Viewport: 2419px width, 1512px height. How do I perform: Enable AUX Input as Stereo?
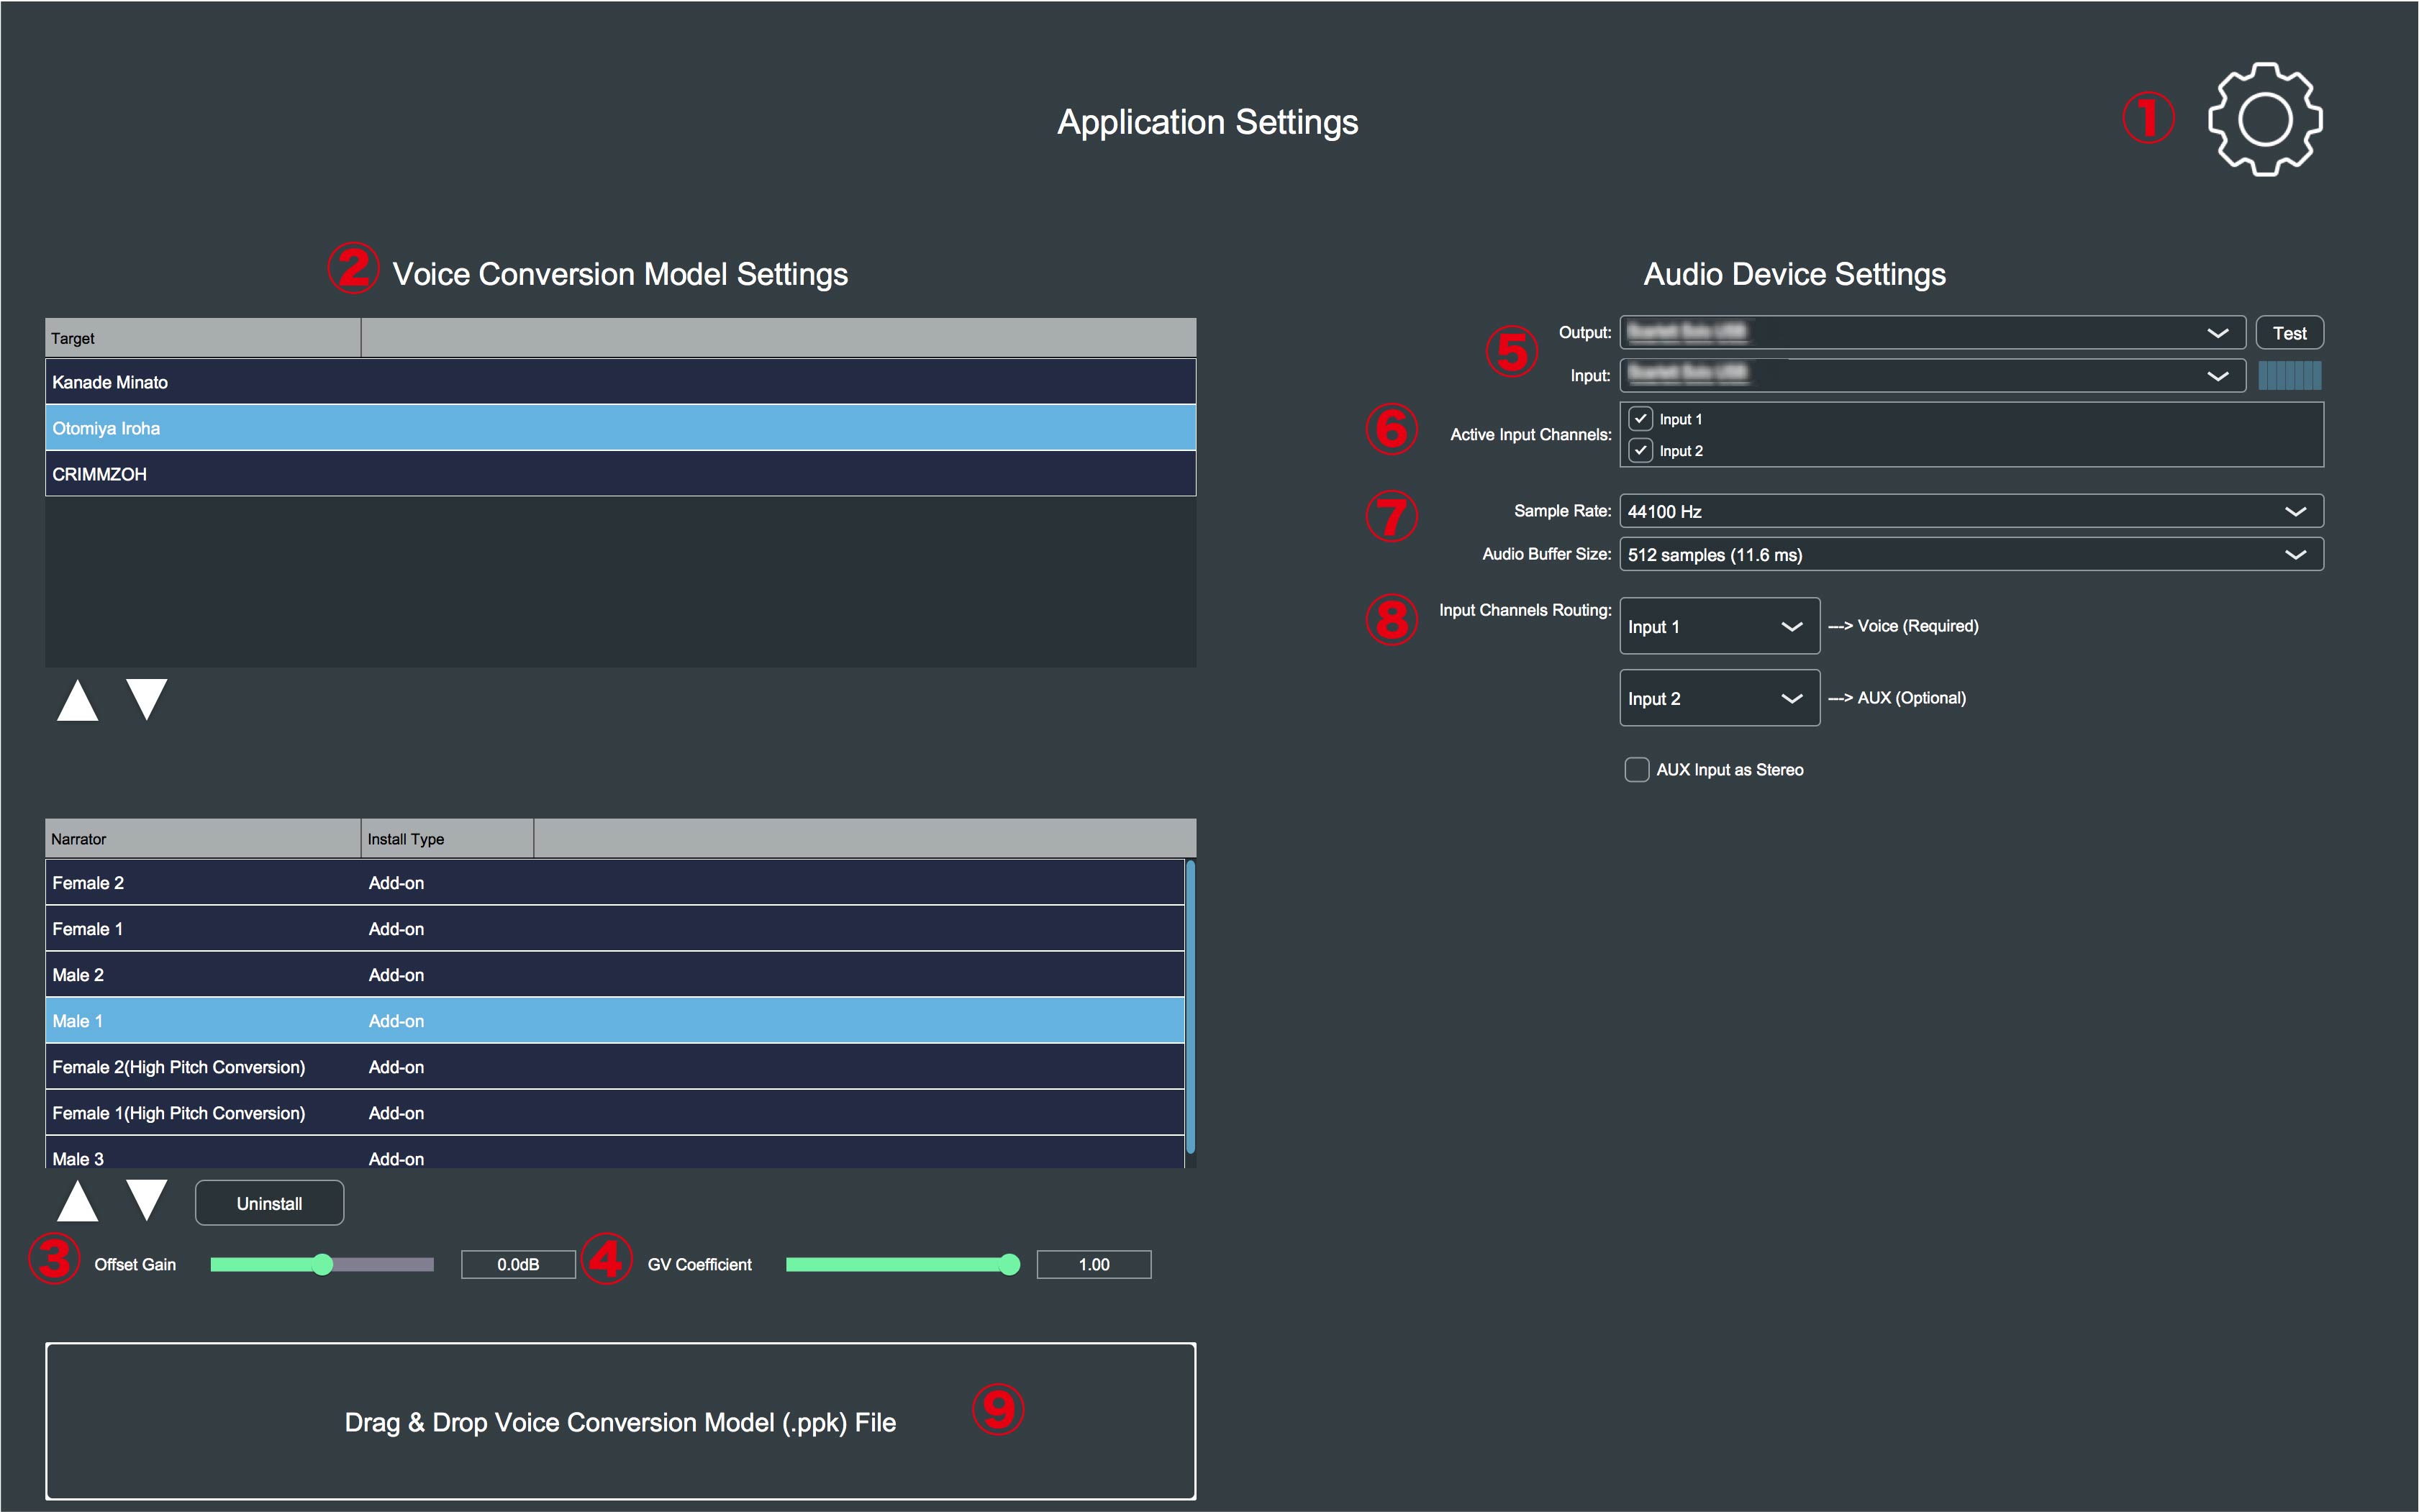click(1637, 770)
